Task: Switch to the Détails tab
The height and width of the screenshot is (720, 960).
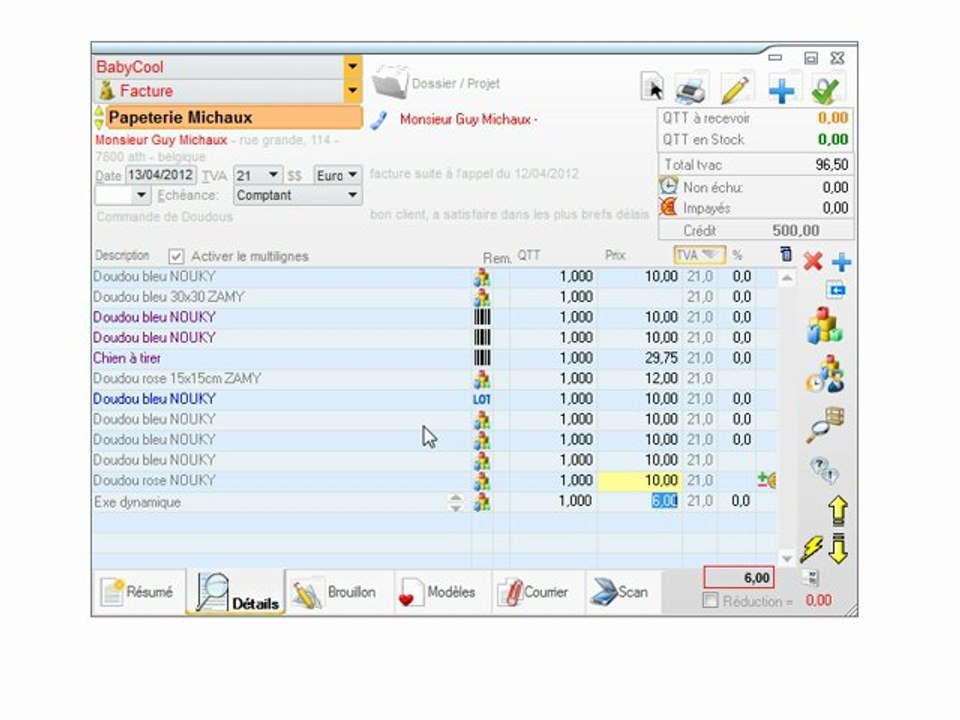Action: coord(236,593)
